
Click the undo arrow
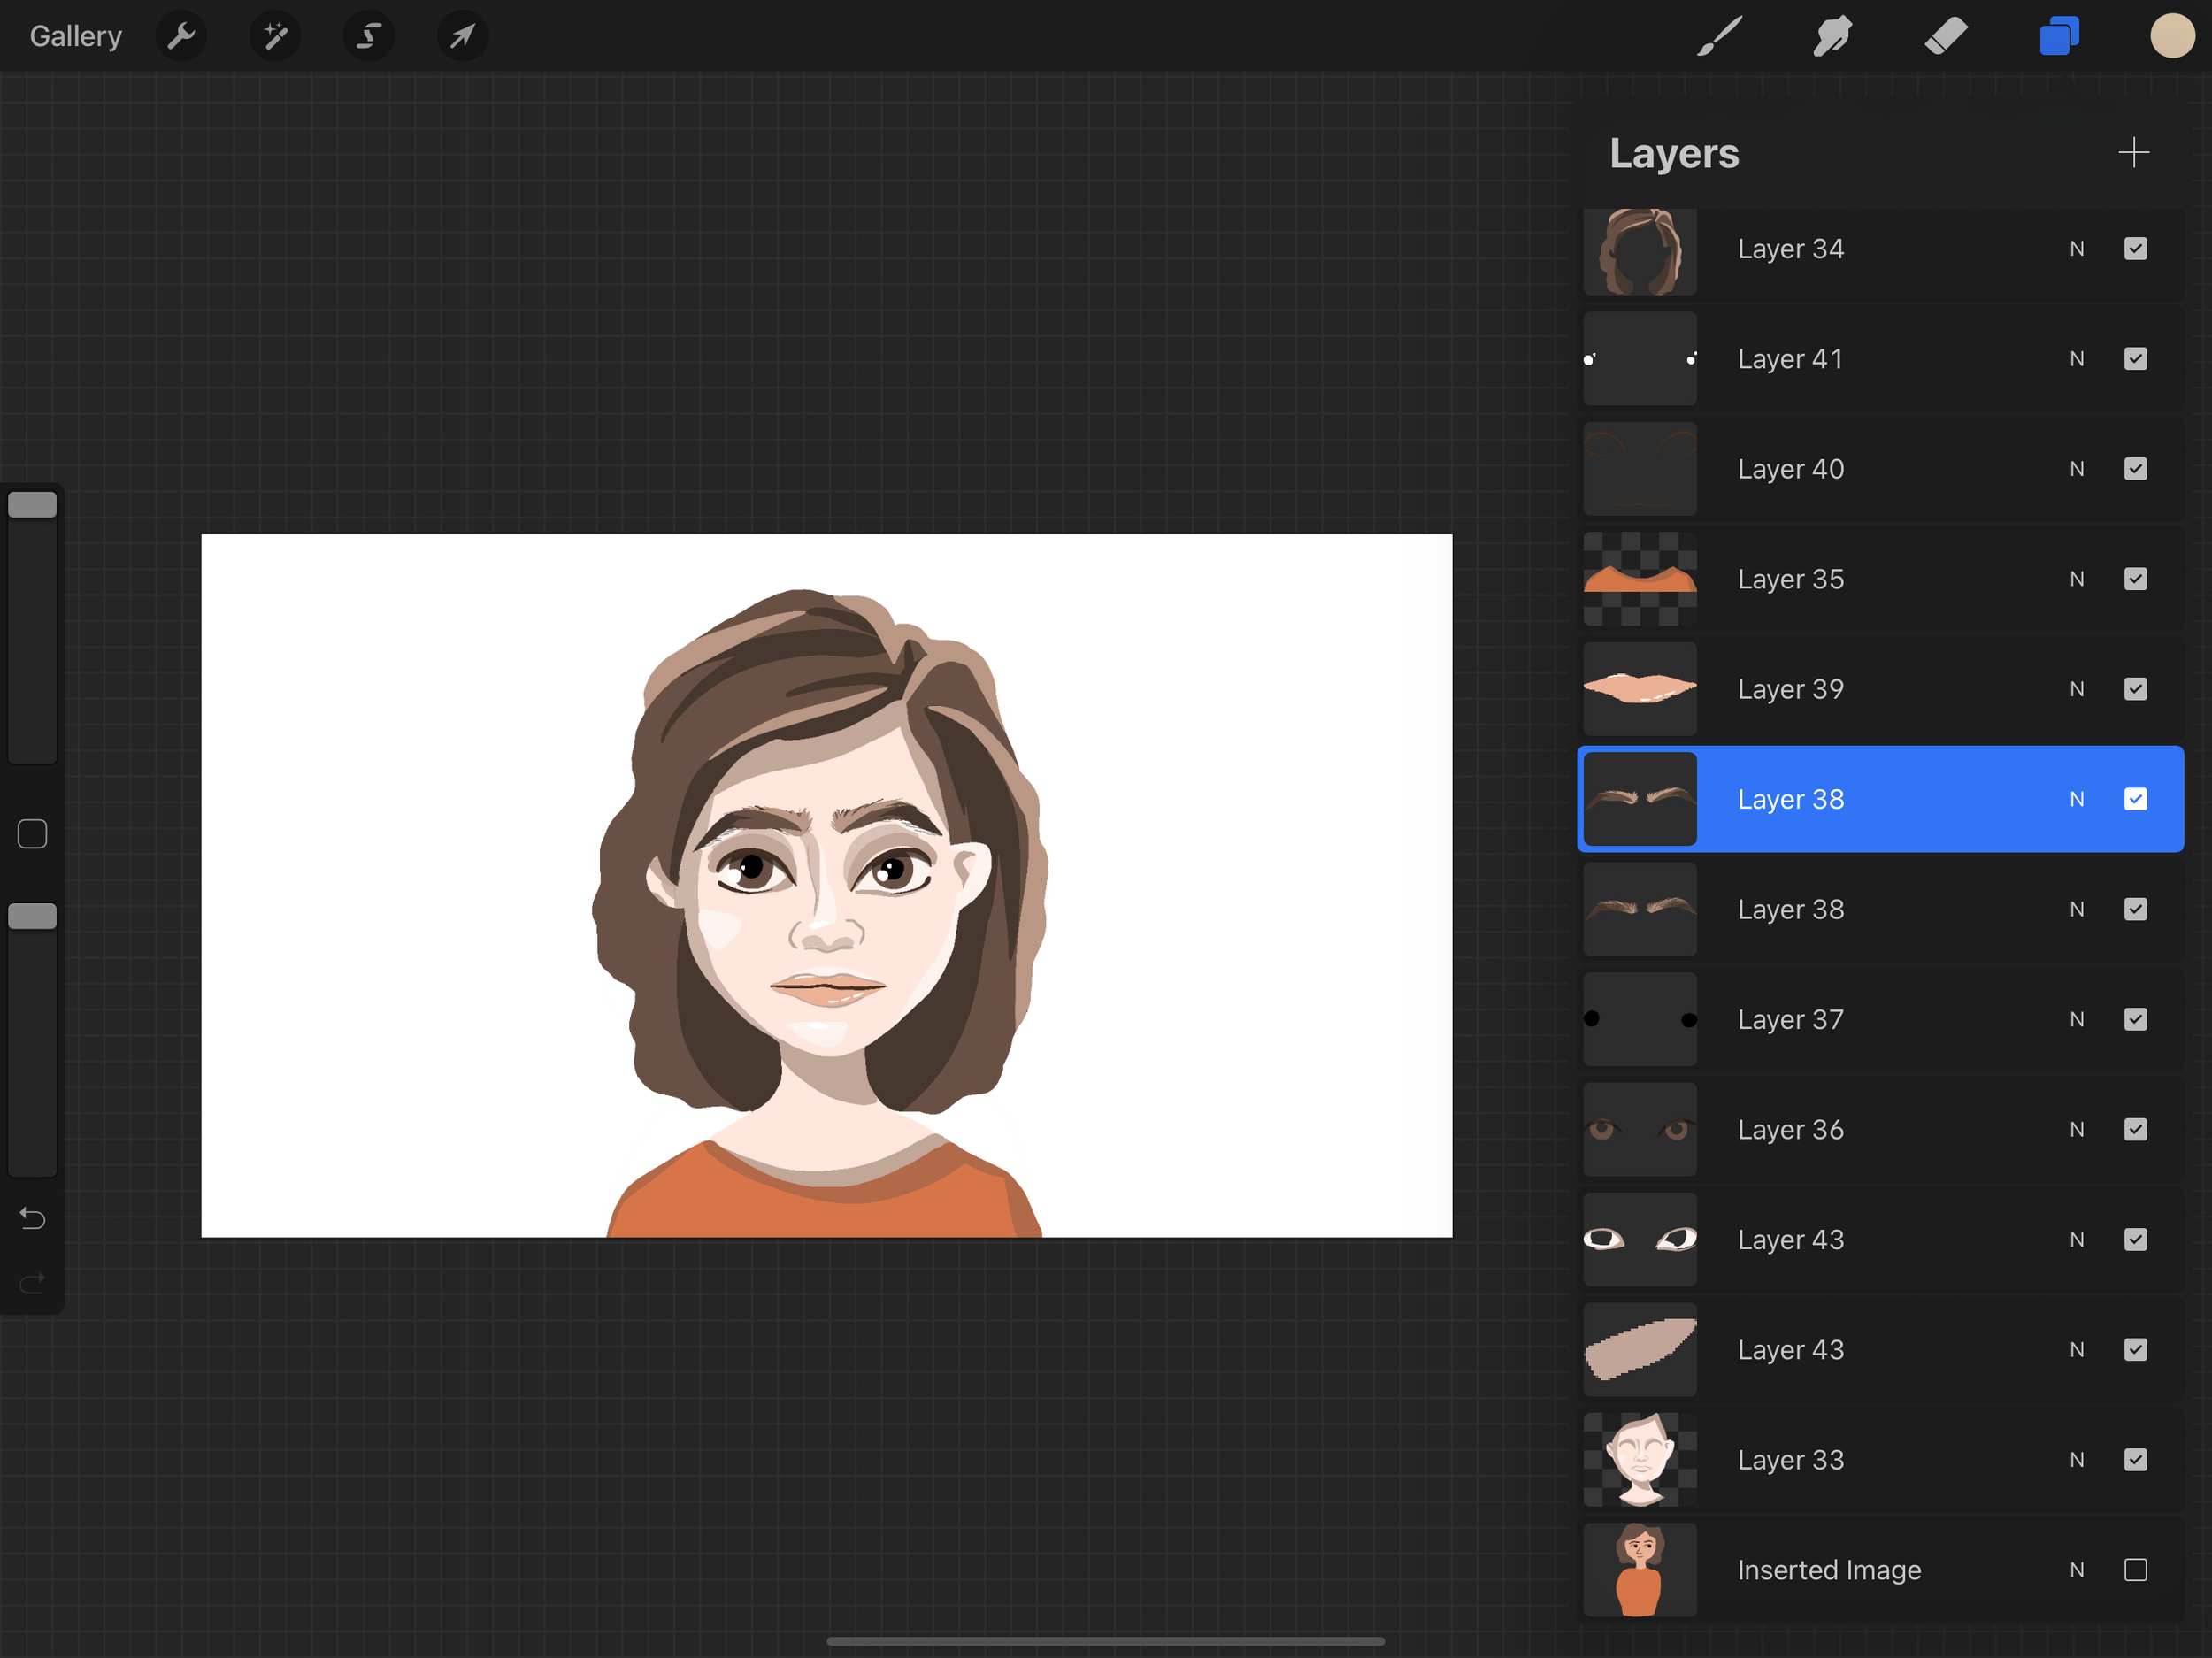32,1218
